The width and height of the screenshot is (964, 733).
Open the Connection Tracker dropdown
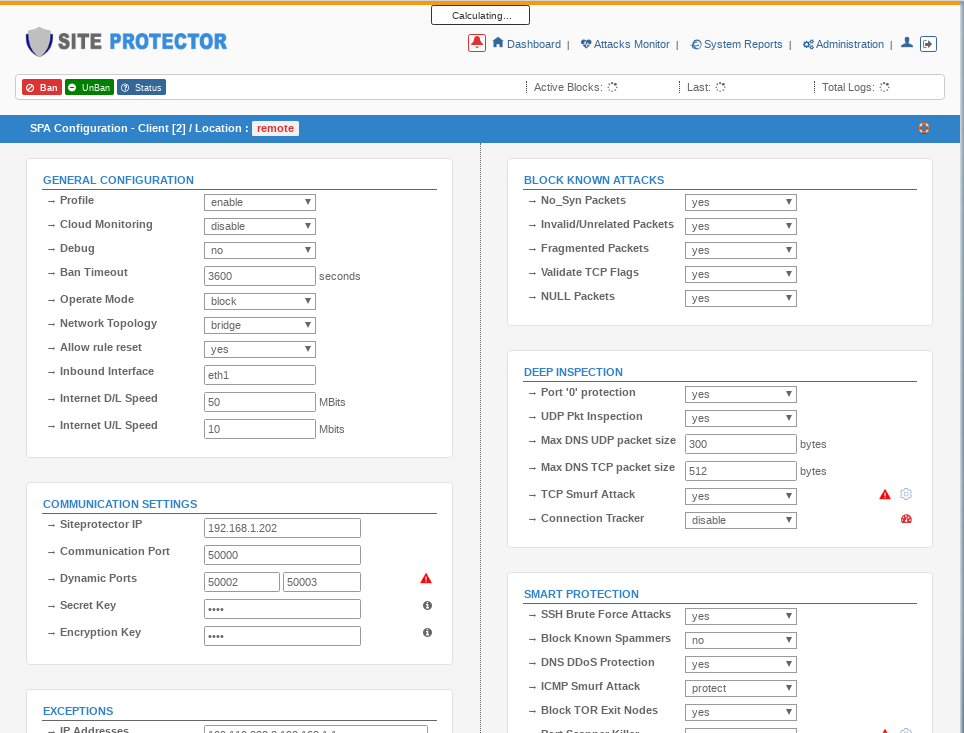pyautogui.click(x=740, y=520)
